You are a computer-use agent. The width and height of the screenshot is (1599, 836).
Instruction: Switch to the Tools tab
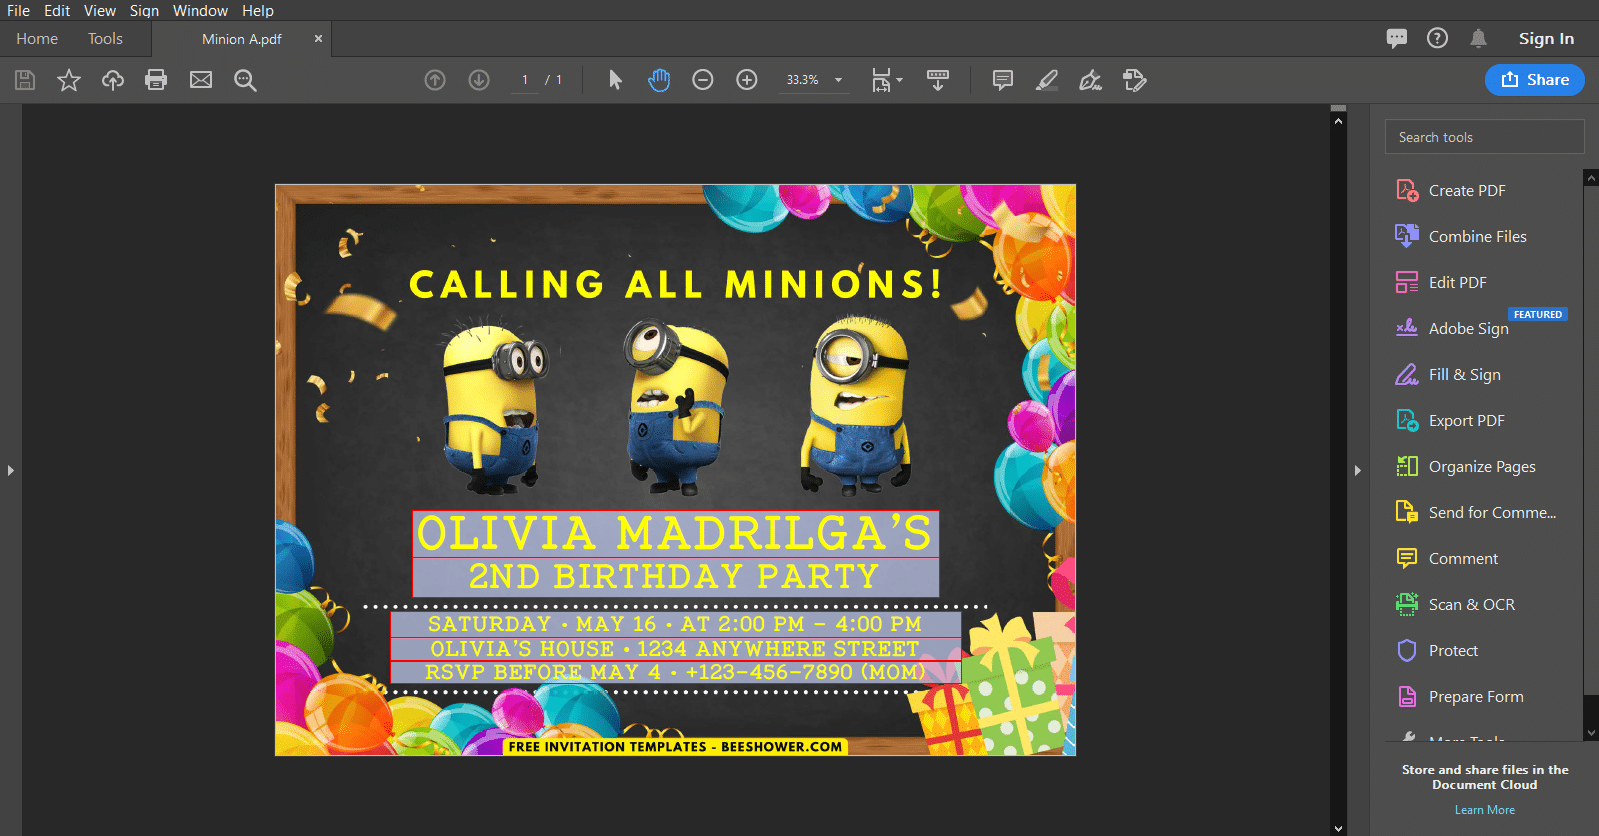coord(105,39)
